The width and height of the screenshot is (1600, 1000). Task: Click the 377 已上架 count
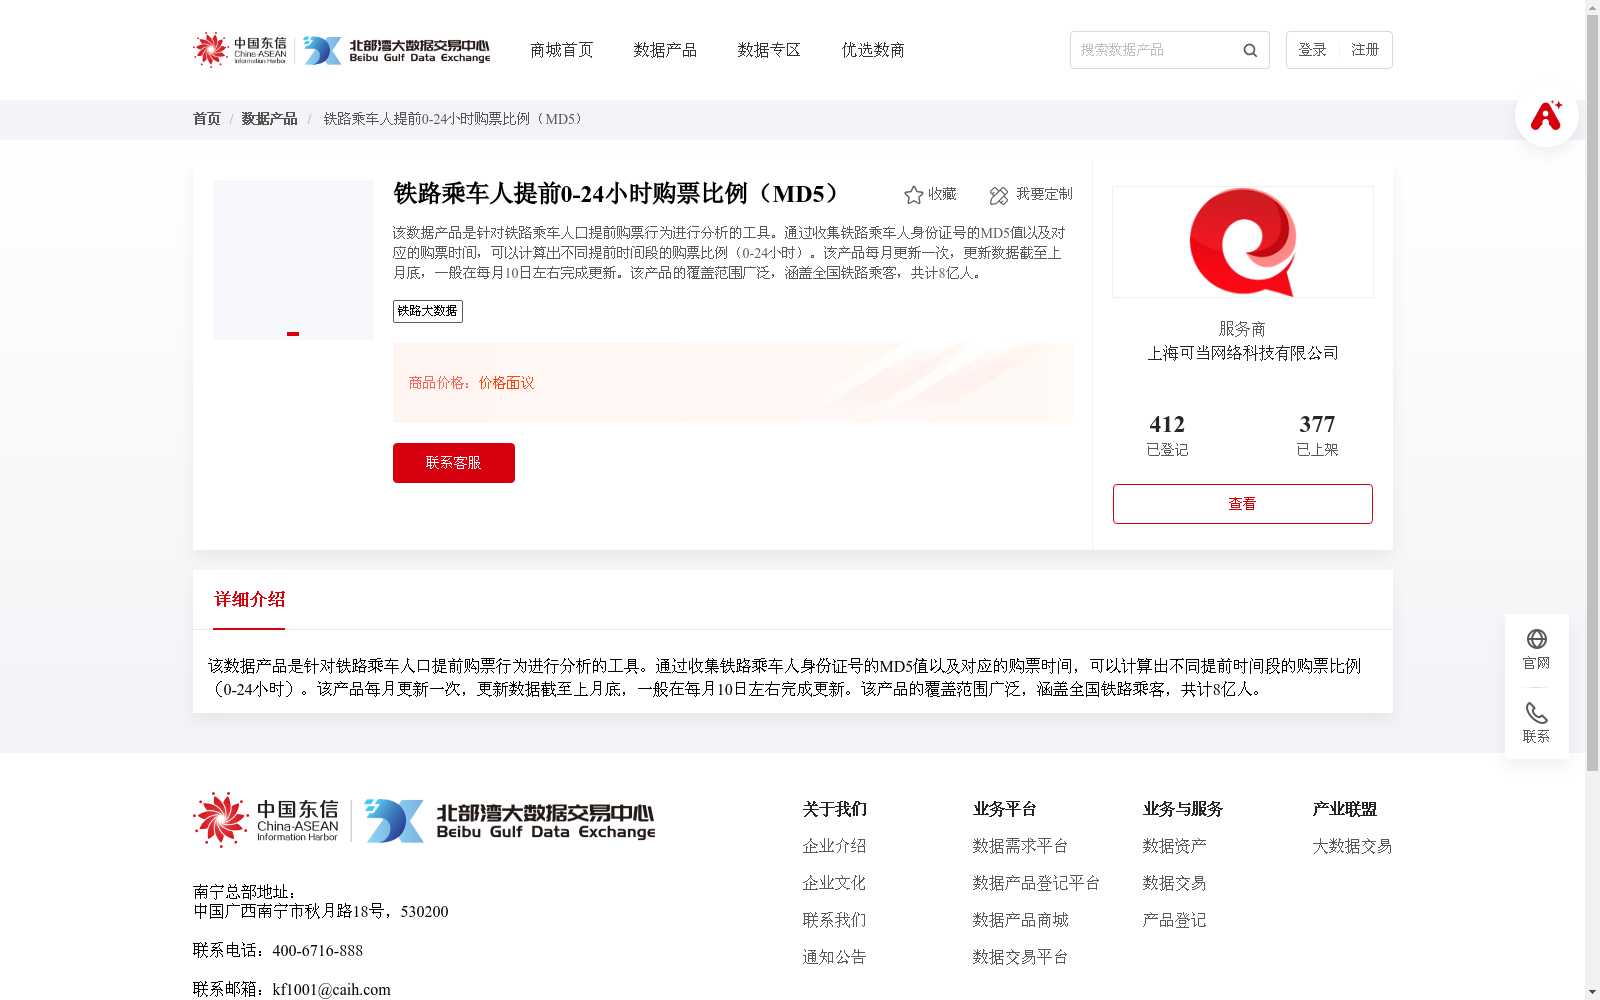pos(1317,435)
